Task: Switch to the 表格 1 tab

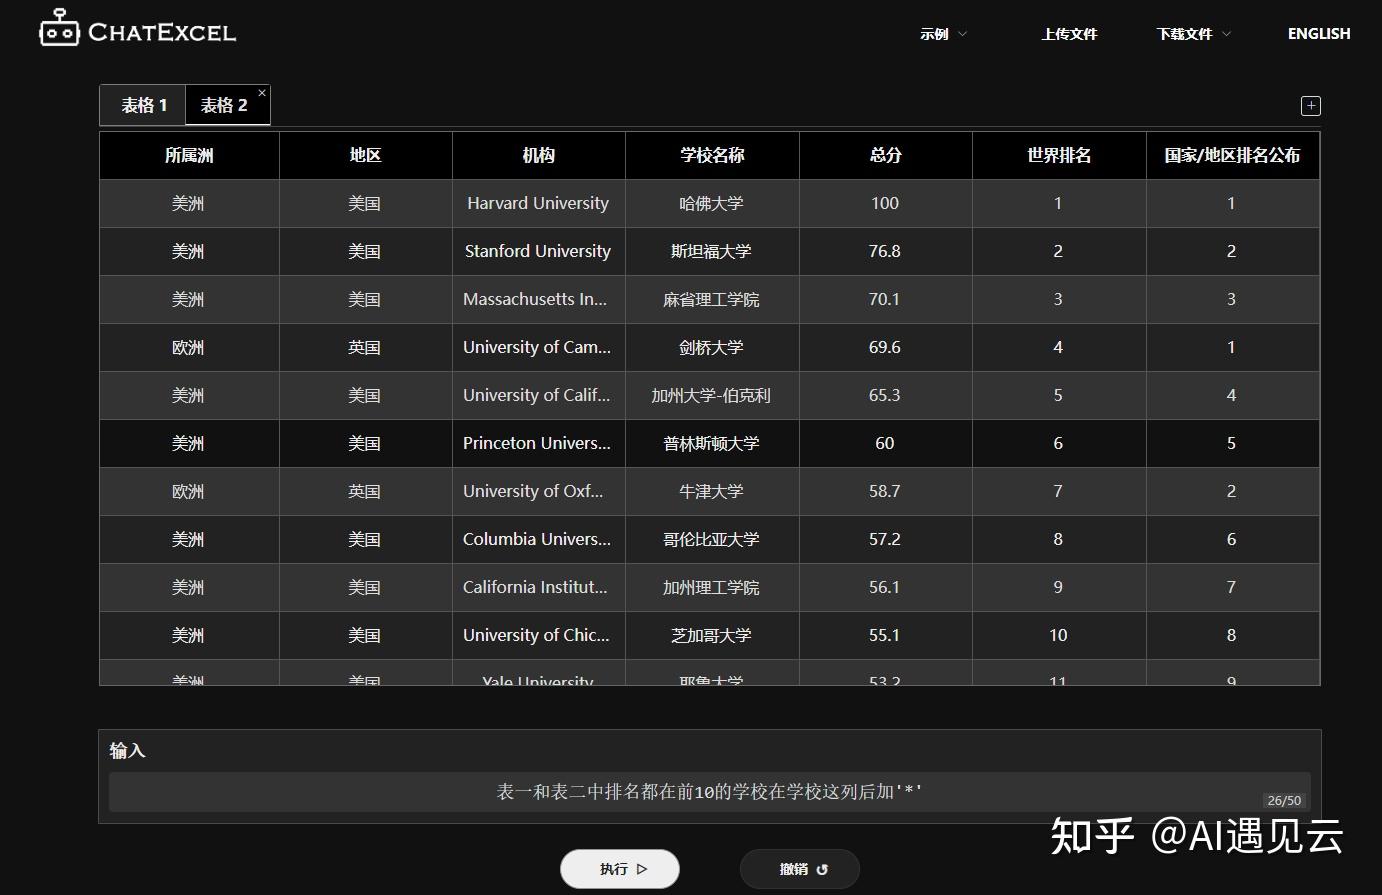Action: pyautogui.click(x=142, y=104)
